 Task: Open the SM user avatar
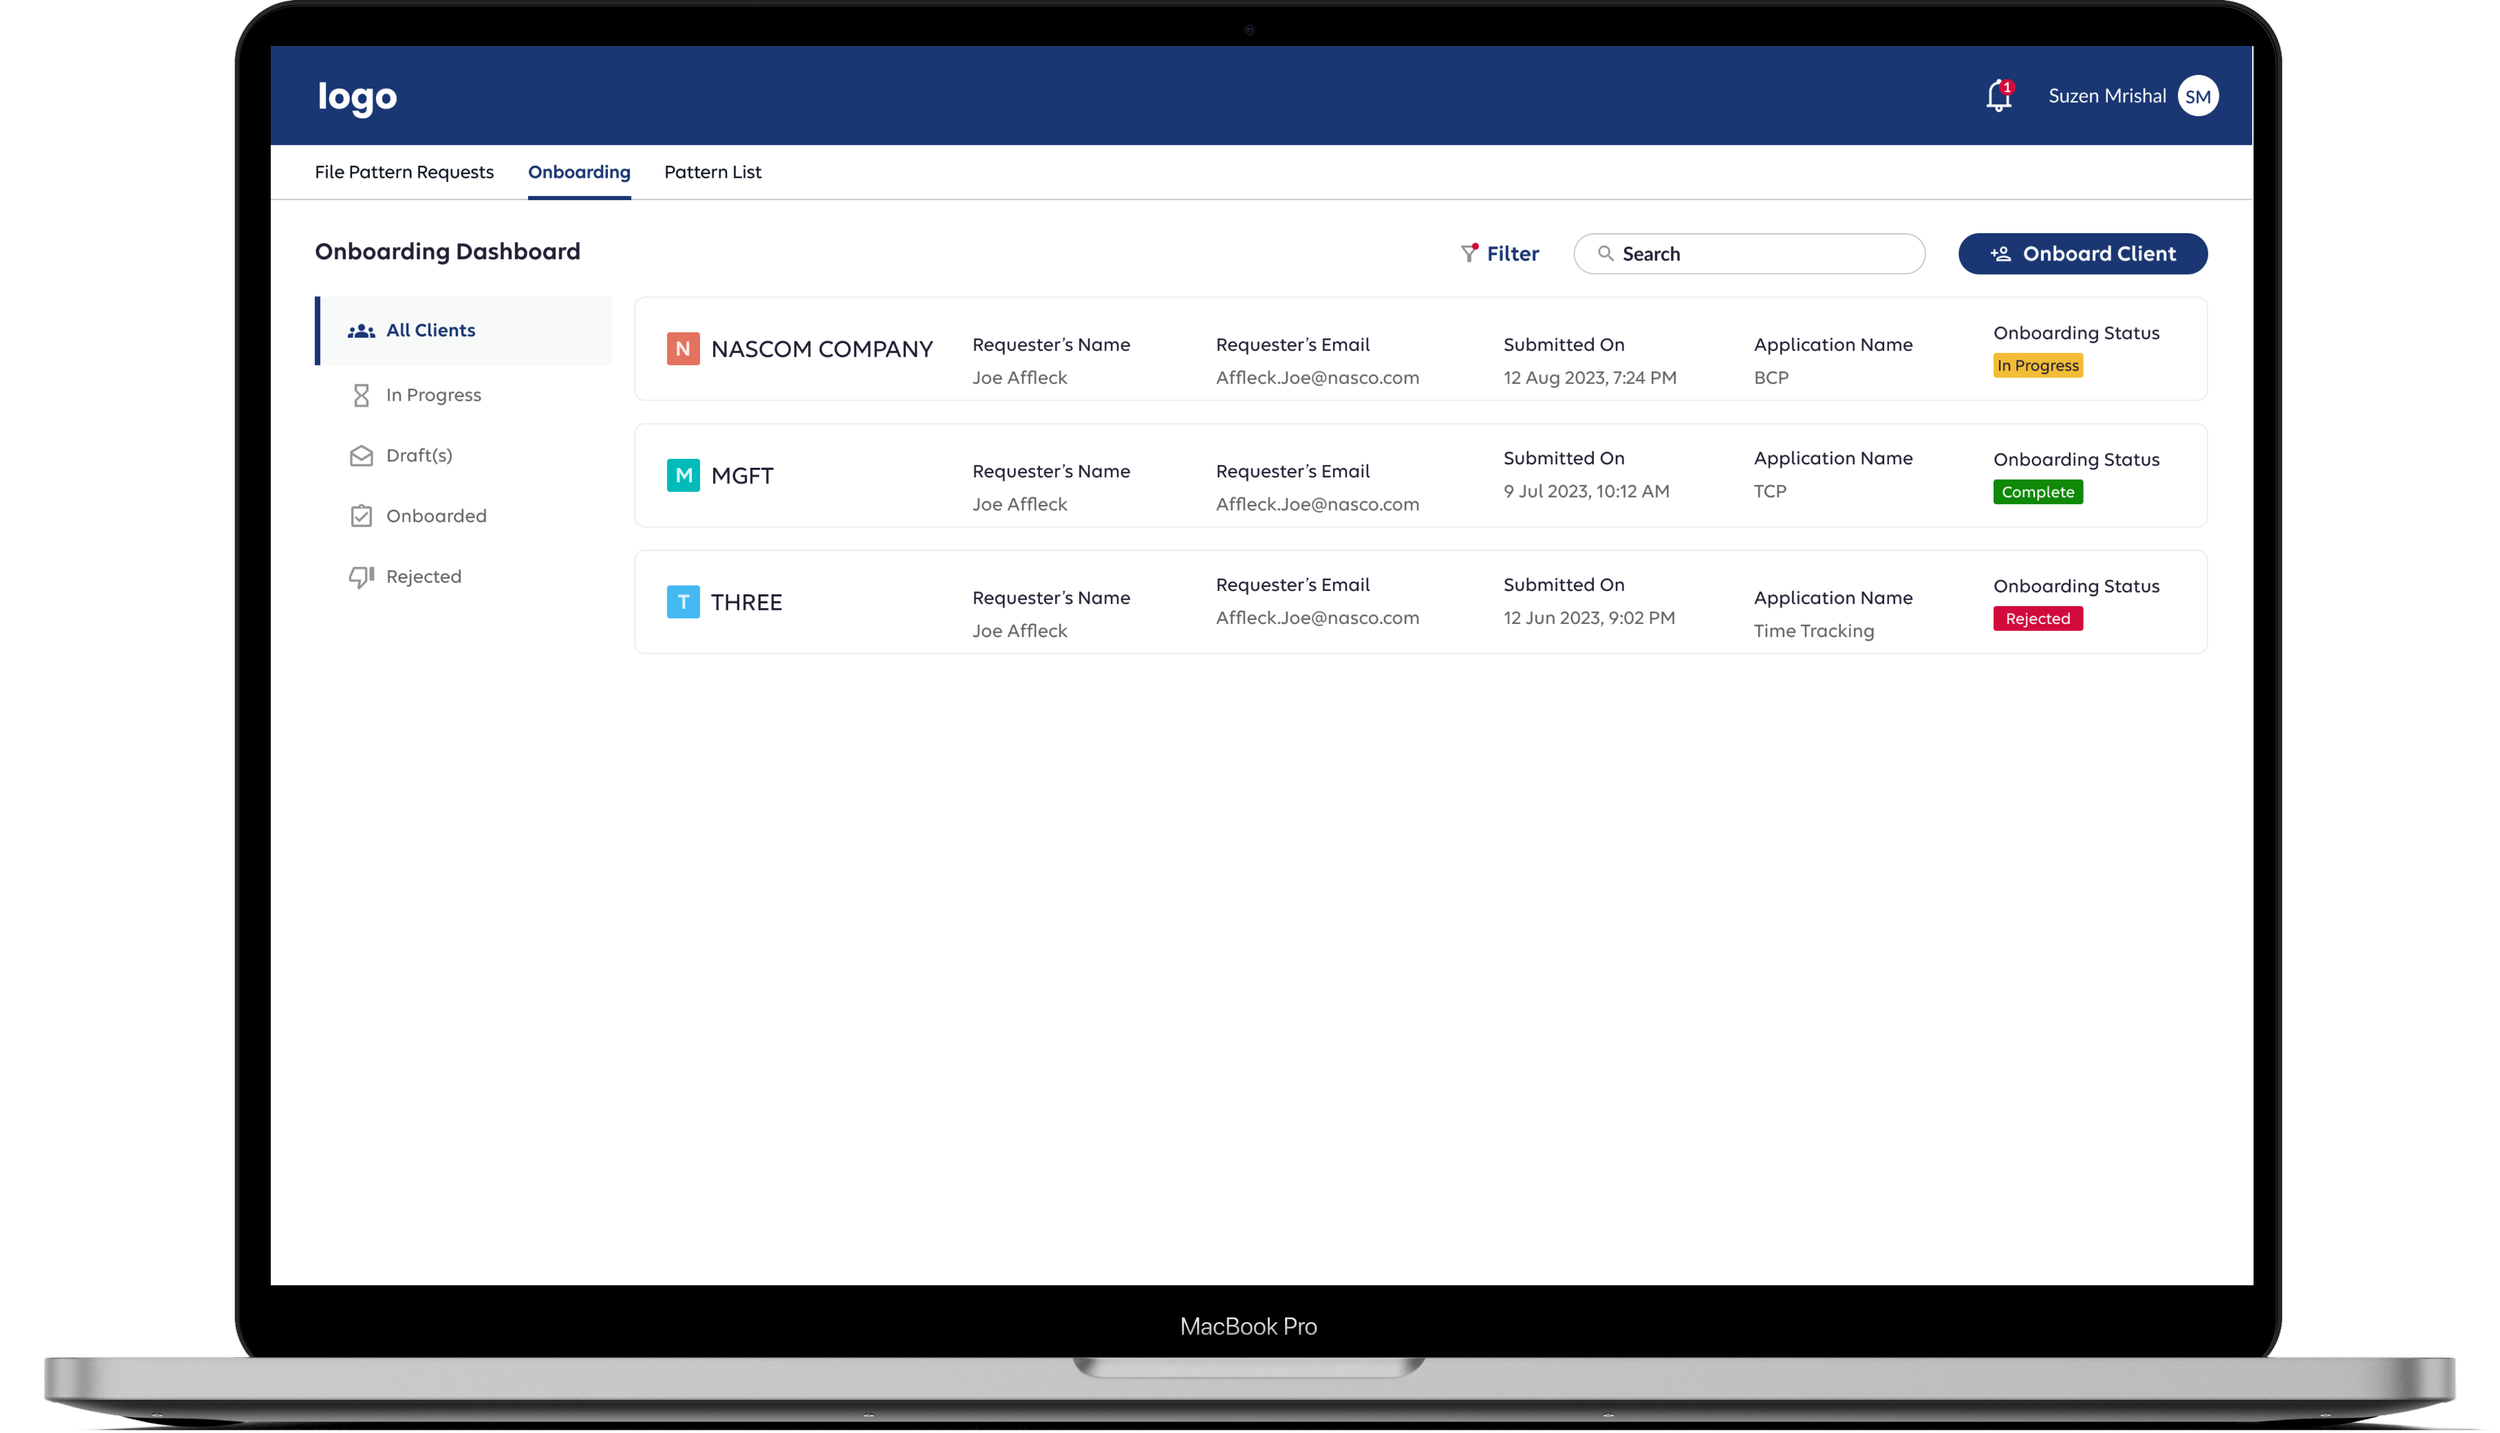tap(2197, 96)
